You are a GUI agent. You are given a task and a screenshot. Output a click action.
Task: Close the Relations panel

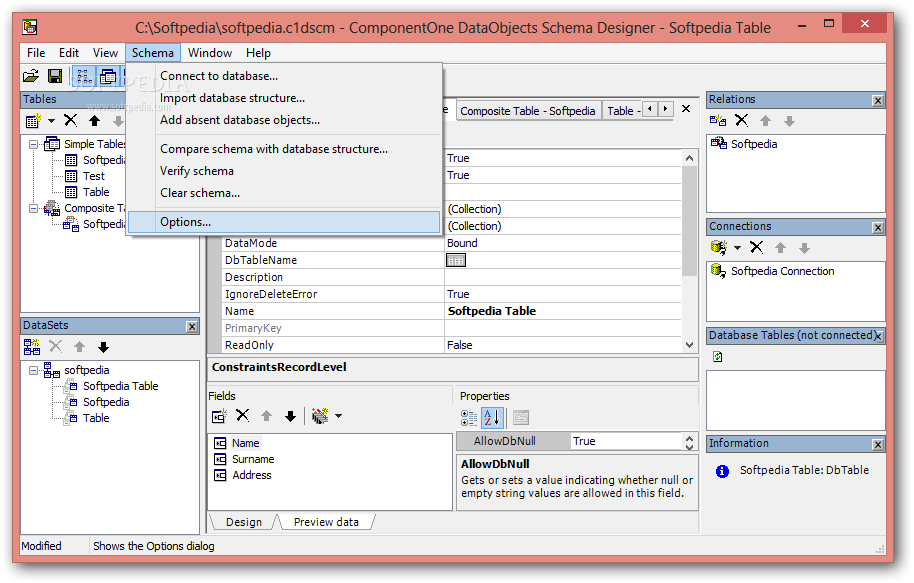[878, 100]
